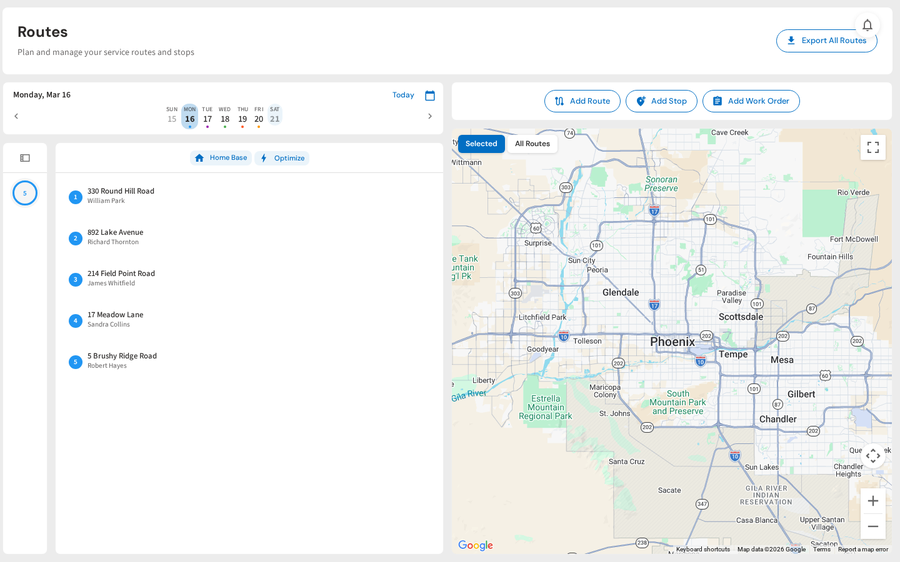This screenshot has width=900, height=562.
Task: Select Thursday 19 in week strip
Action: (243, 116)
